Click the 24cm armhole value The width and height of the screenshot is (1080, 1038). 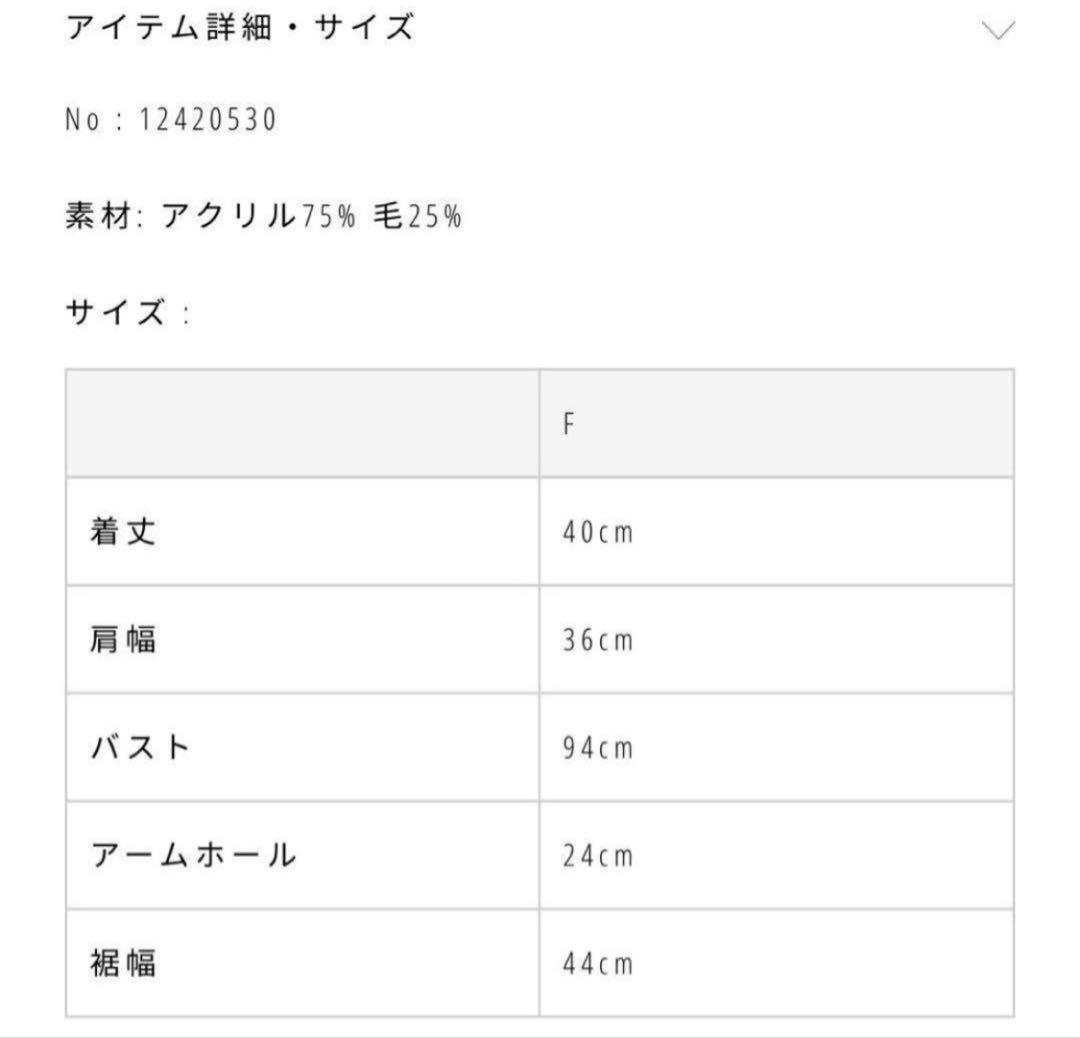tap(597, 856)
